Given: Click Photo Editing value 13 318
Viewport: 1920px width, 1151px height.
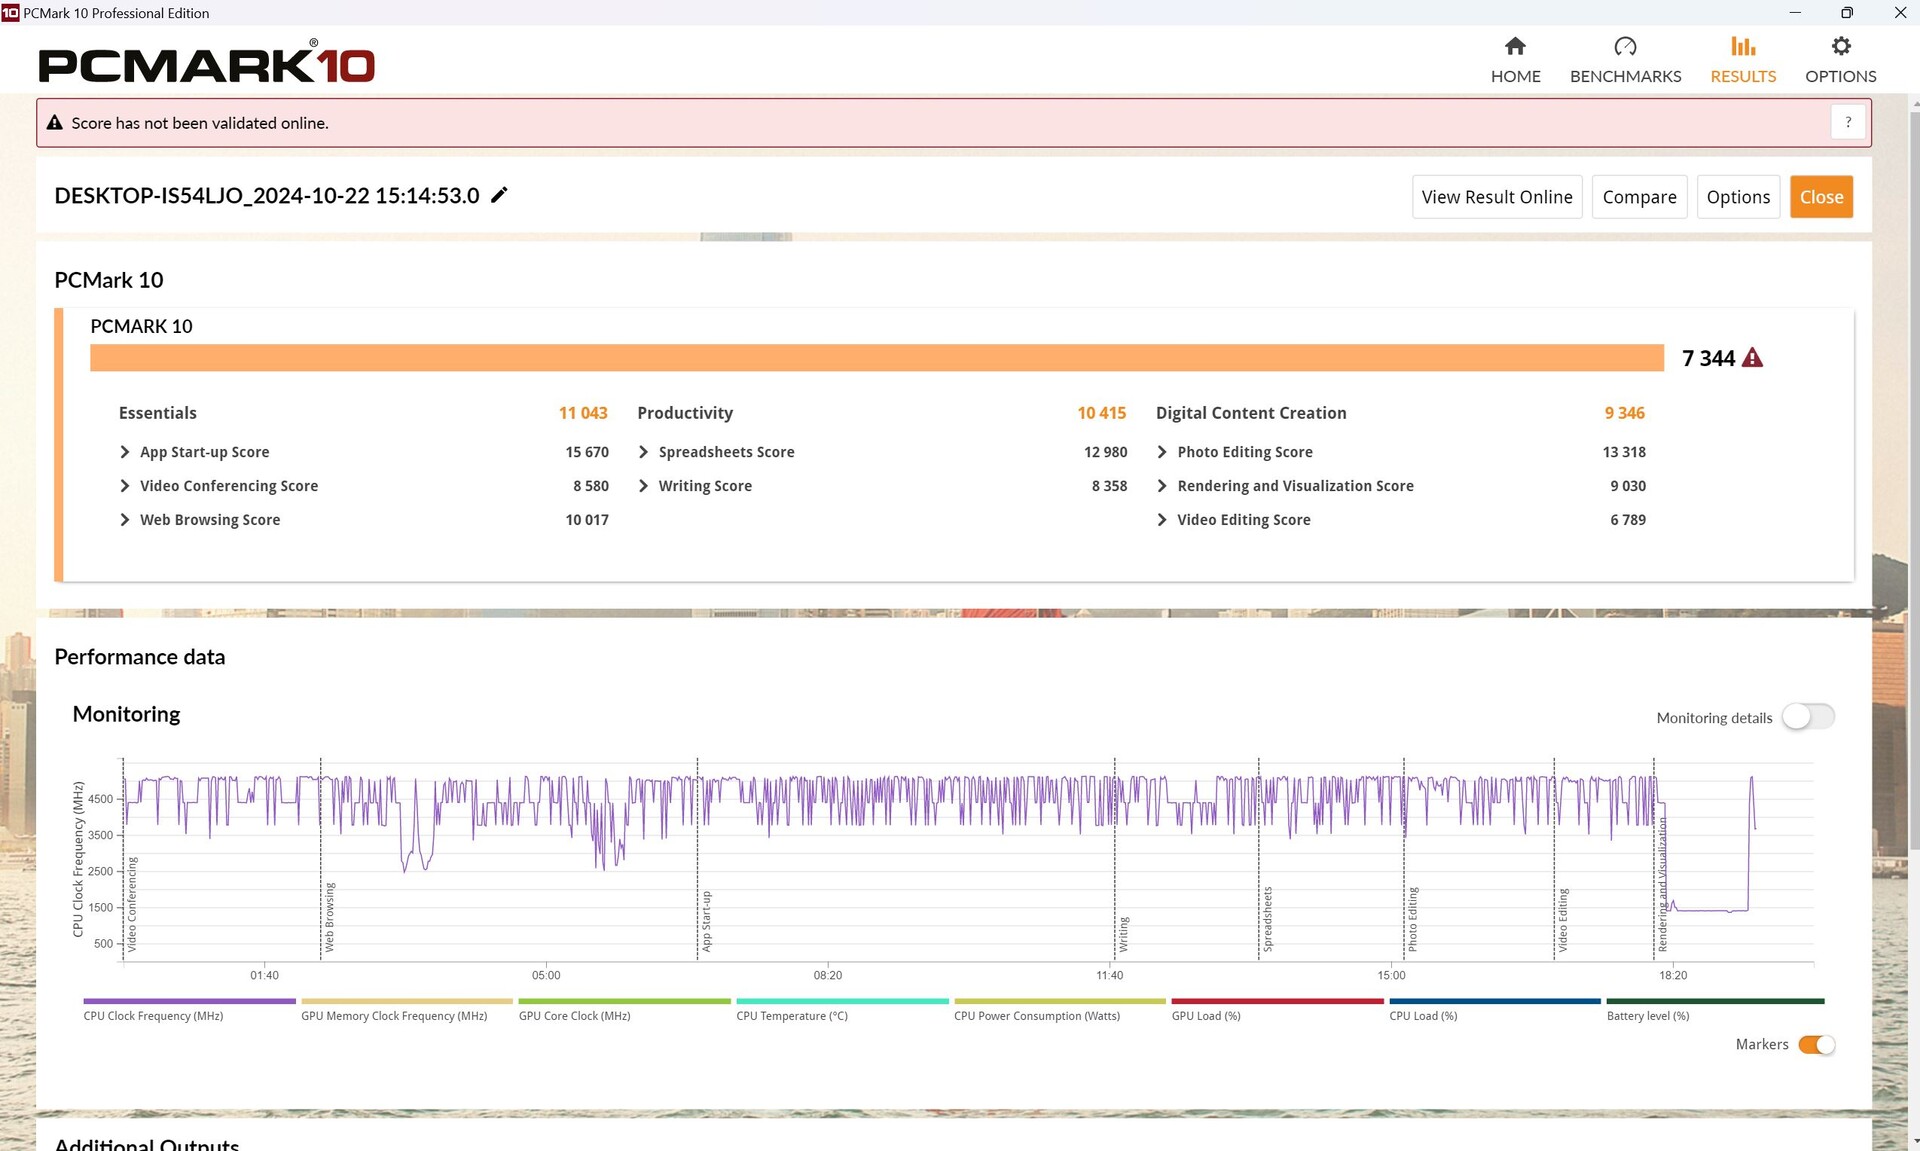Looking at the screenshot, I should pos(1624,452).
